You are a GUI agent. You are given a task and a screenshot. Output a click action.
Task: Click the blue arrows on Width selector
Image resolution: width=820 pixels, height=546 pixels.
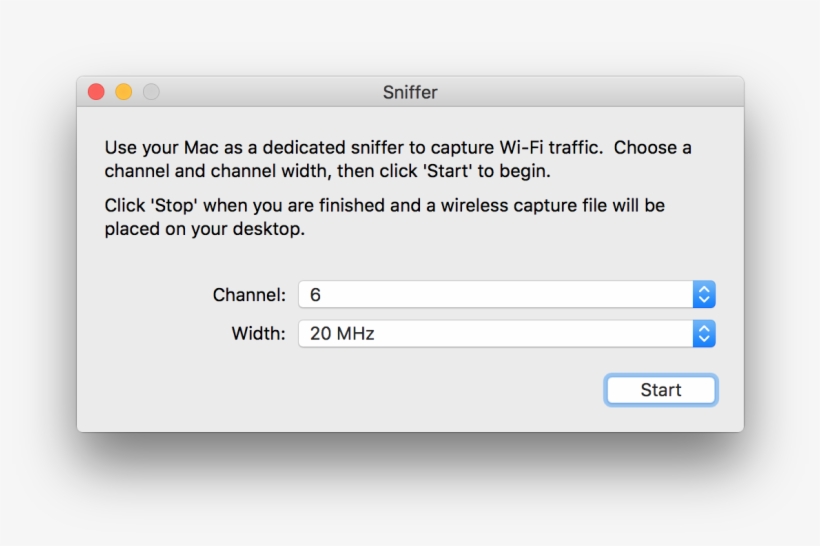tap(704, 334)
